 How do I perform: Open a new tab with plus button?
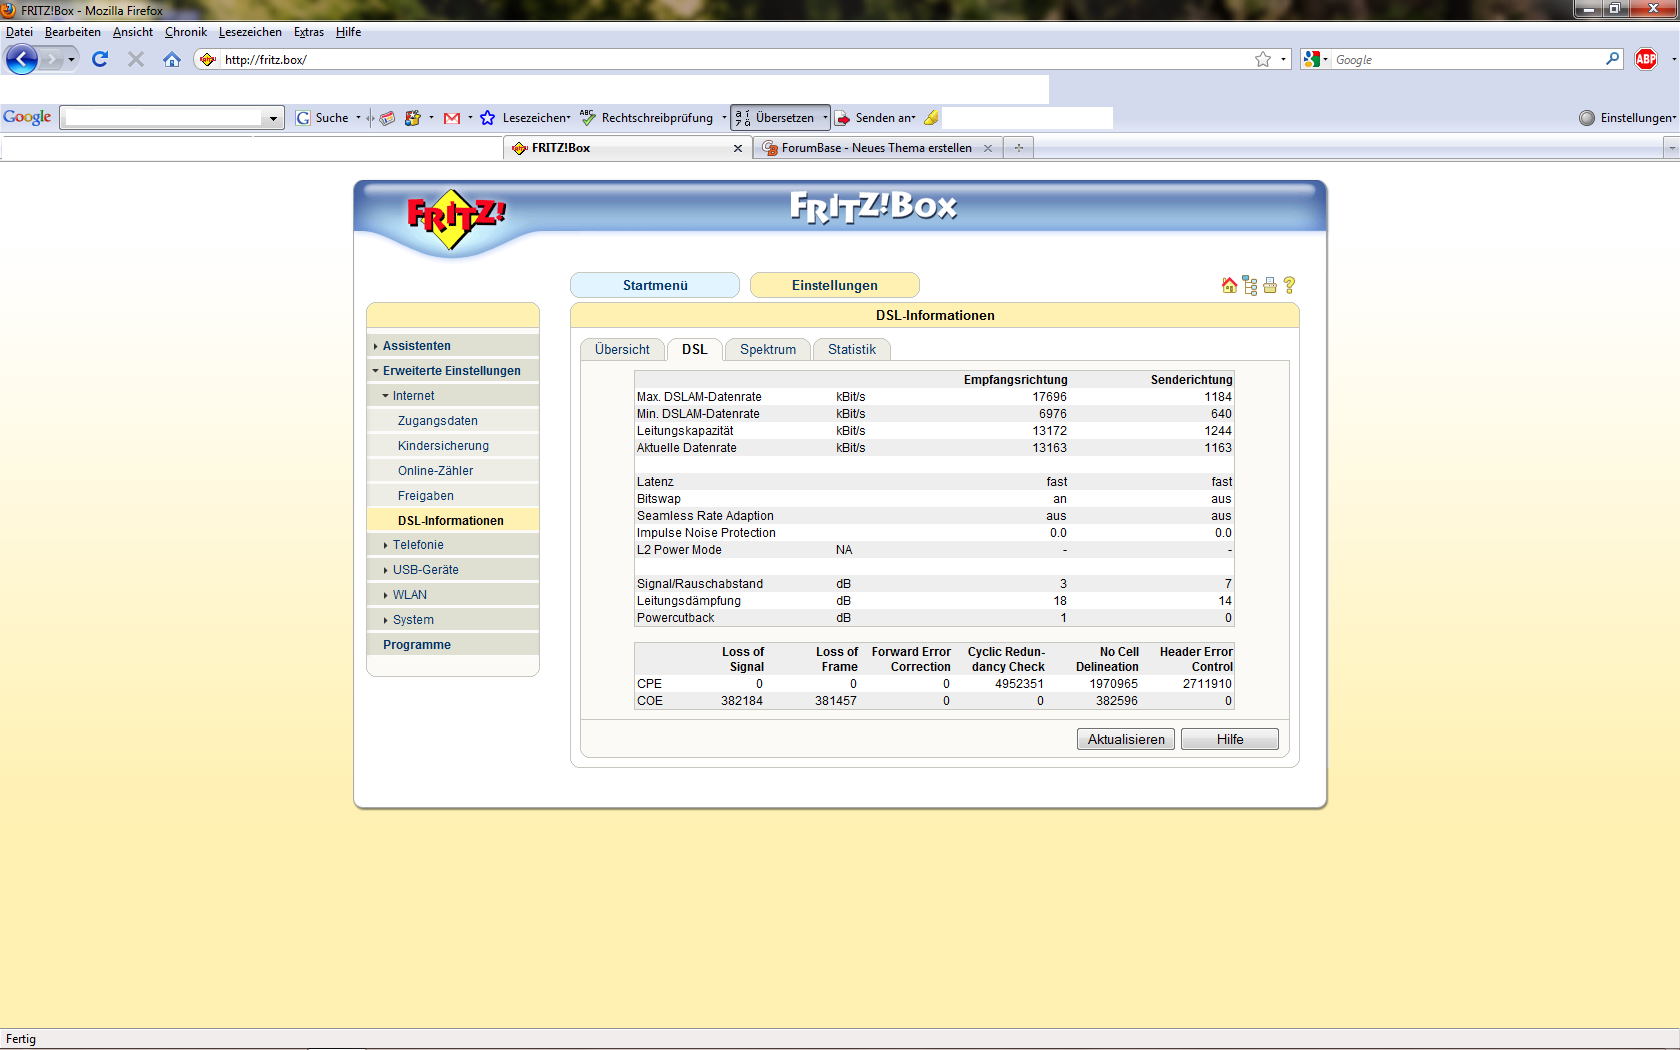pos(1019,148)
